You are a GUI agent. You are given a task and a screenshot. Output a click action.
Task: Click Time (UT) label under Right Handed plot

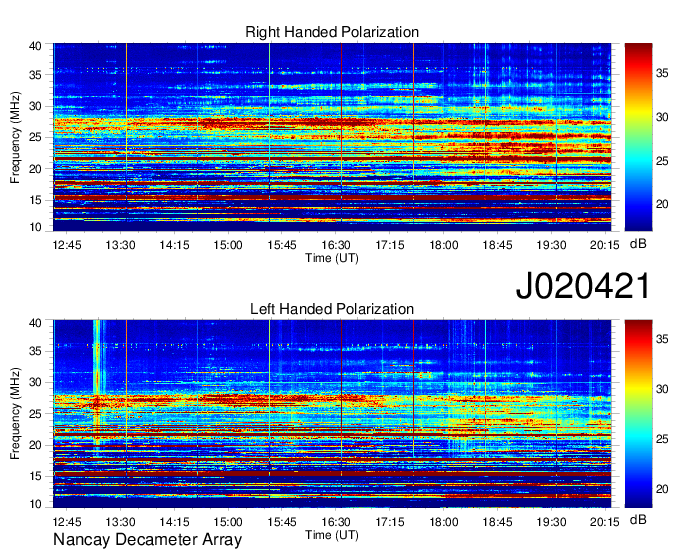point(332,258)
